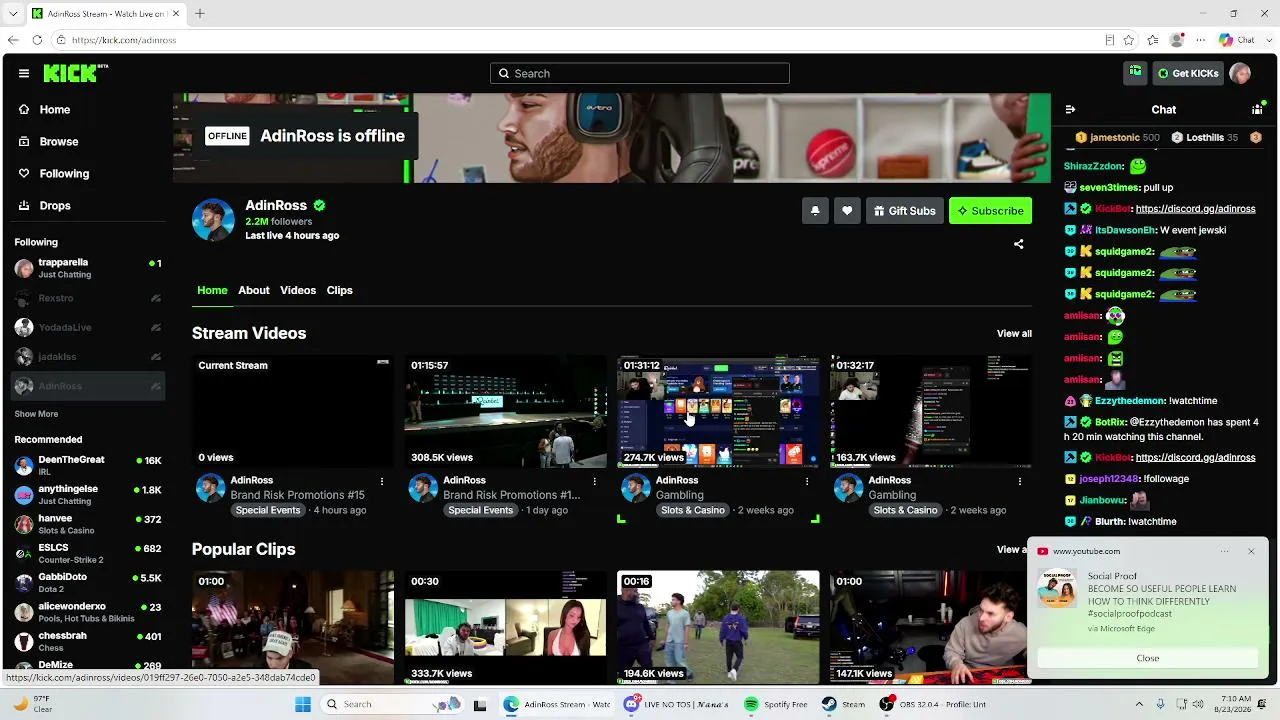Image resolution: width=1280 pixels, height=720 pixels.
Task: Open options for the 163.7K views Gambling video
Action: pyautogui.click(x=1020, y=481)
